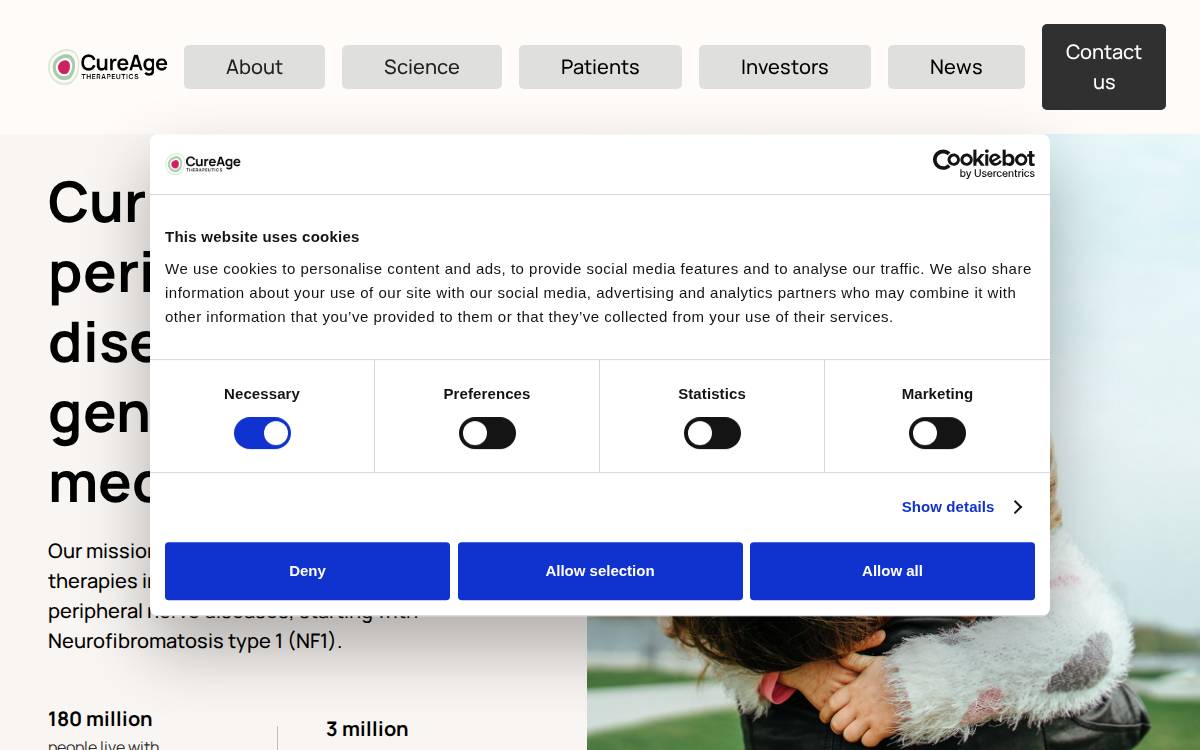This screenshot has height=750, width=1200.
Task: Expand cookie details chevron arrow
Action: pos(1017,507)
